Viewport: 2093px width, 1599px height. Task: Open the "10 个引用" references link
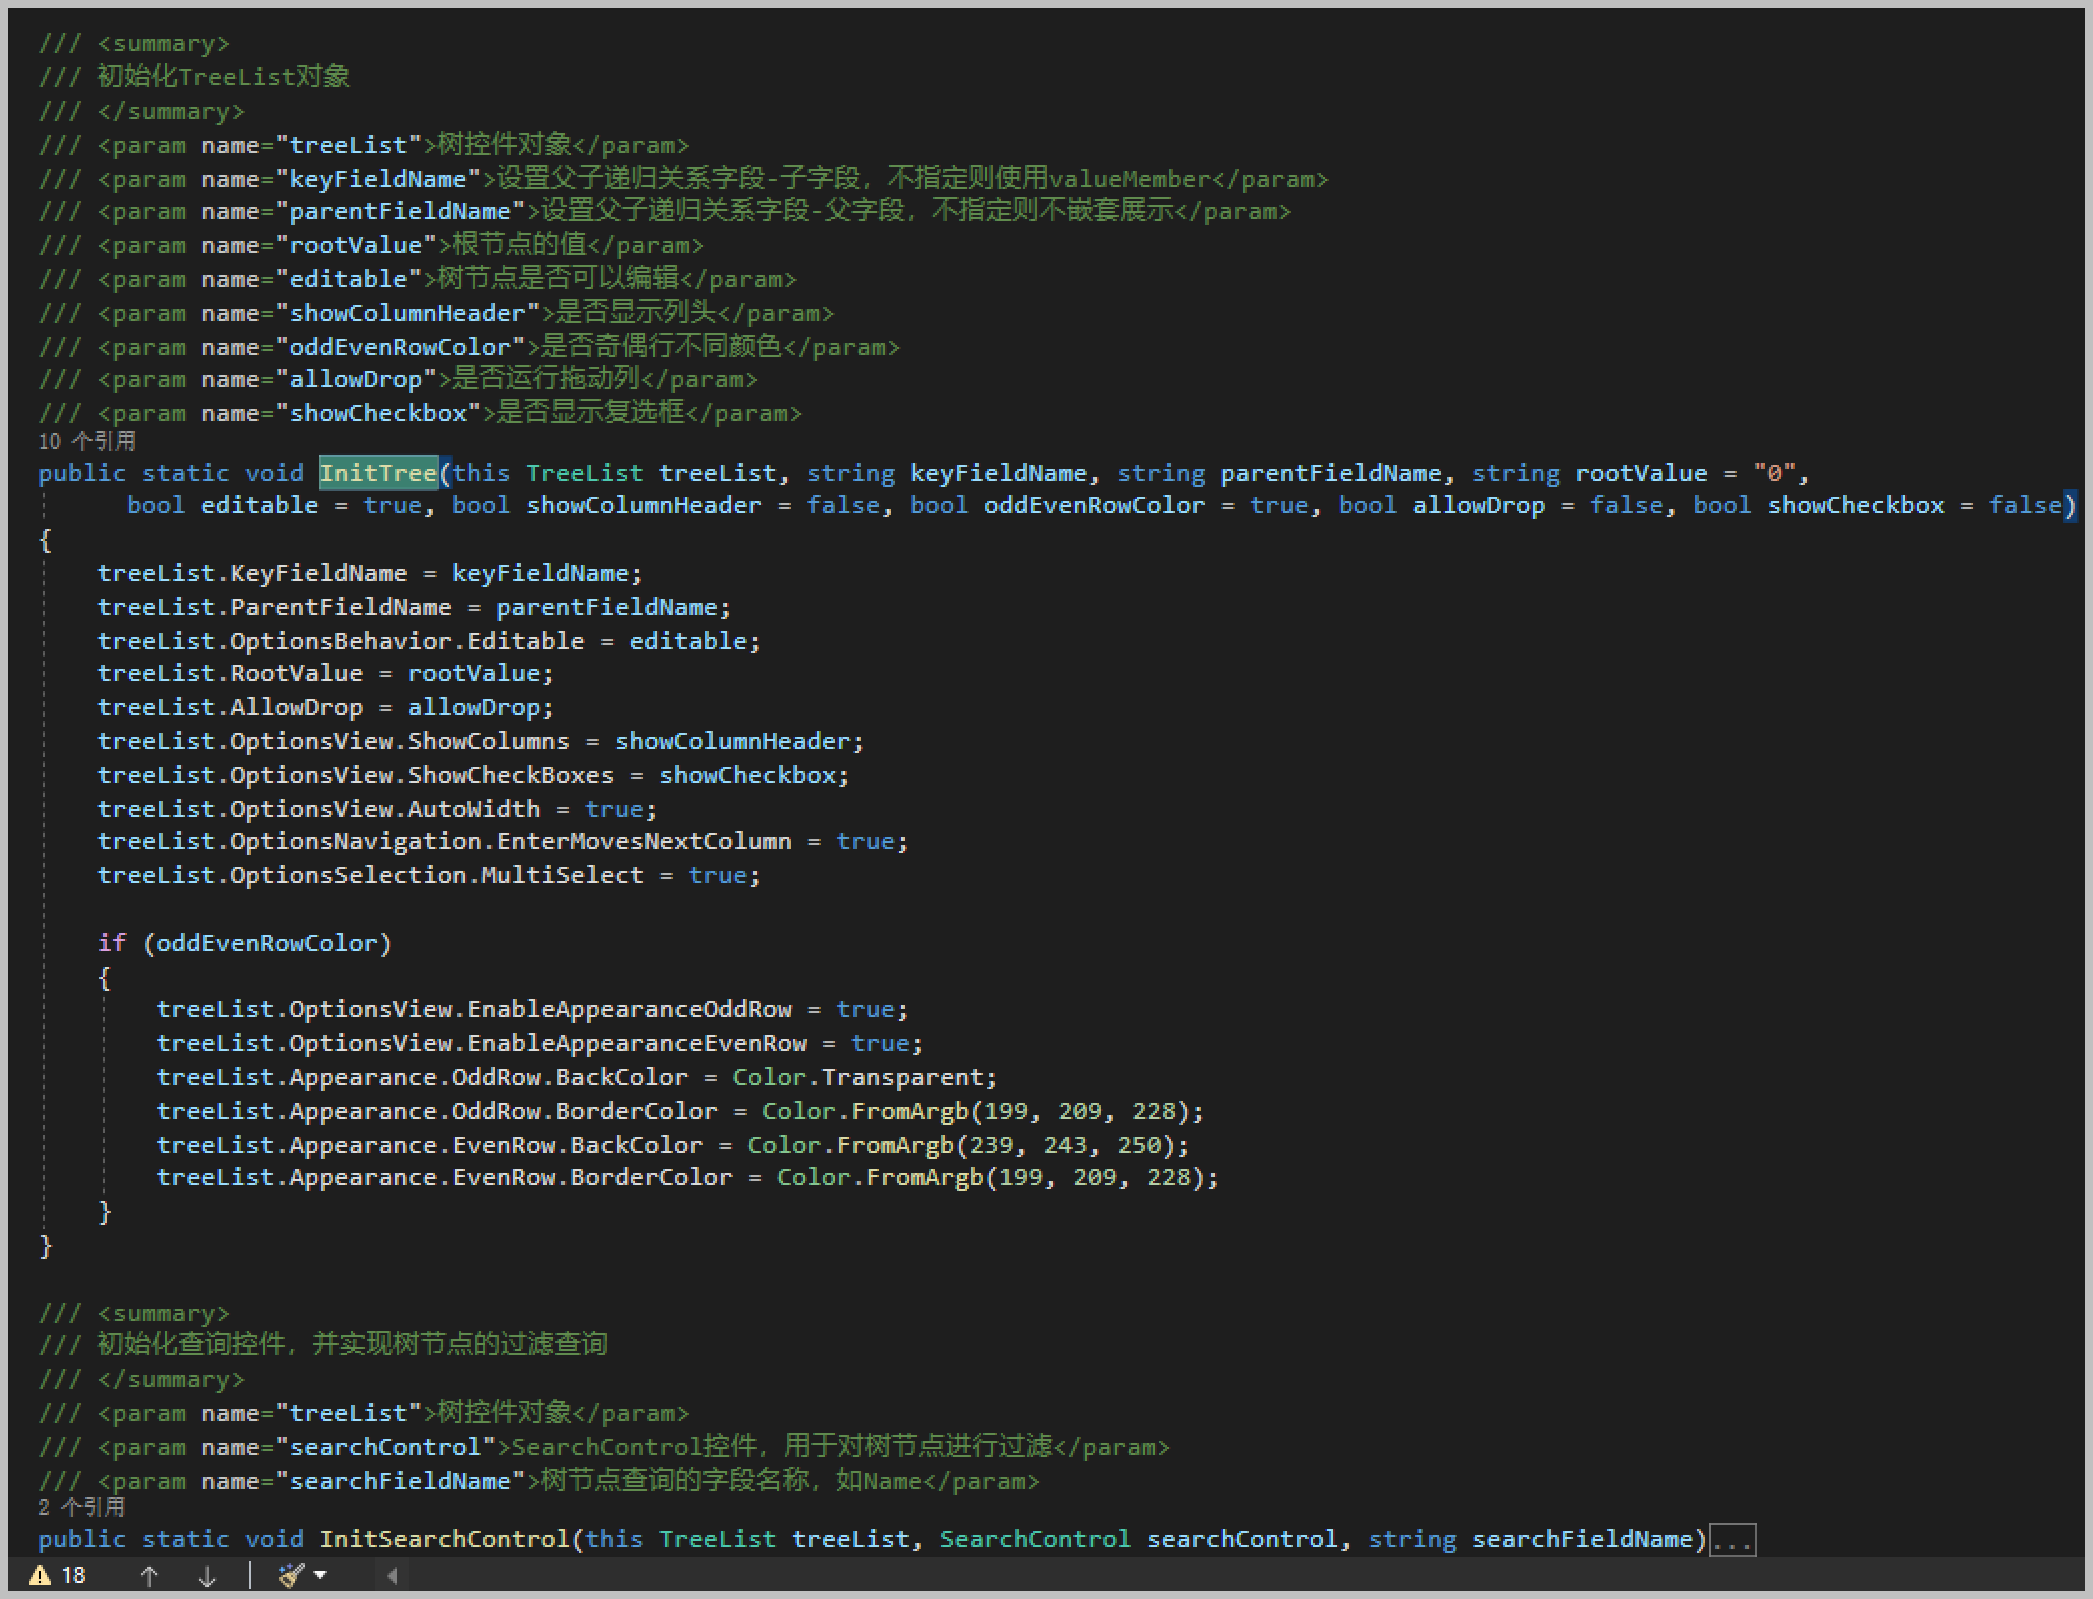[x=88, y=441]
